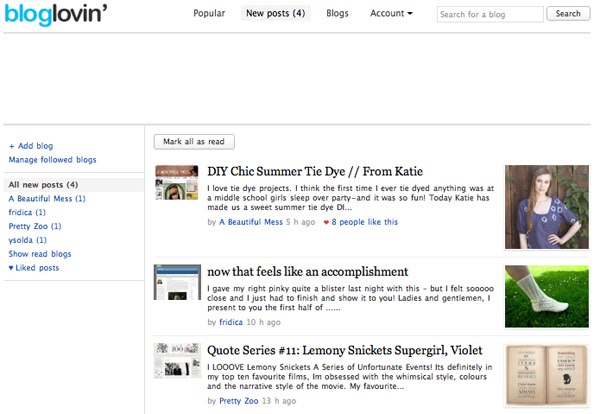Switch to New posts (4) tab
Screen dimensions: 600x414
276,13
